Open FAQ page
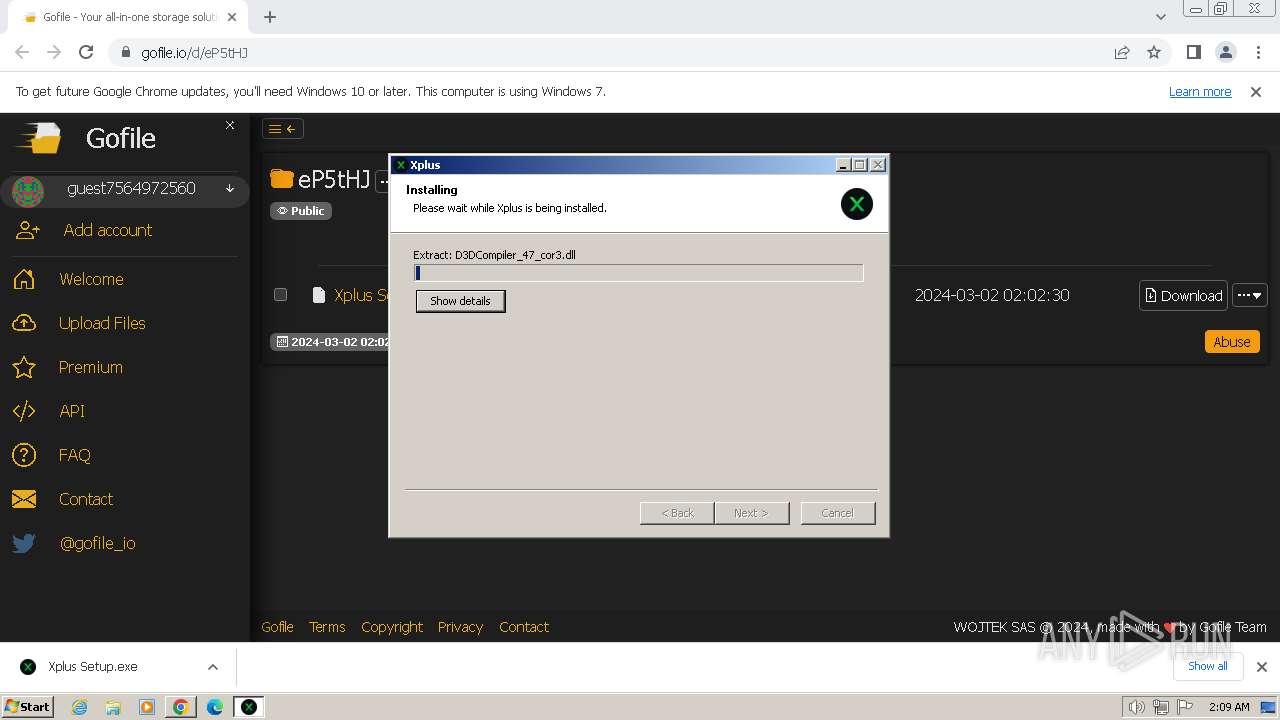The image size is (1280, 720). coord(75,455)
